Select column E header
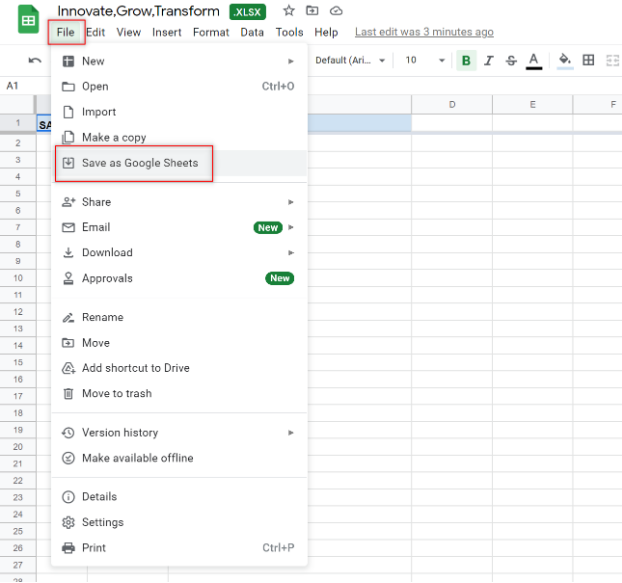 pyautogui.click(x=532, y=105)
